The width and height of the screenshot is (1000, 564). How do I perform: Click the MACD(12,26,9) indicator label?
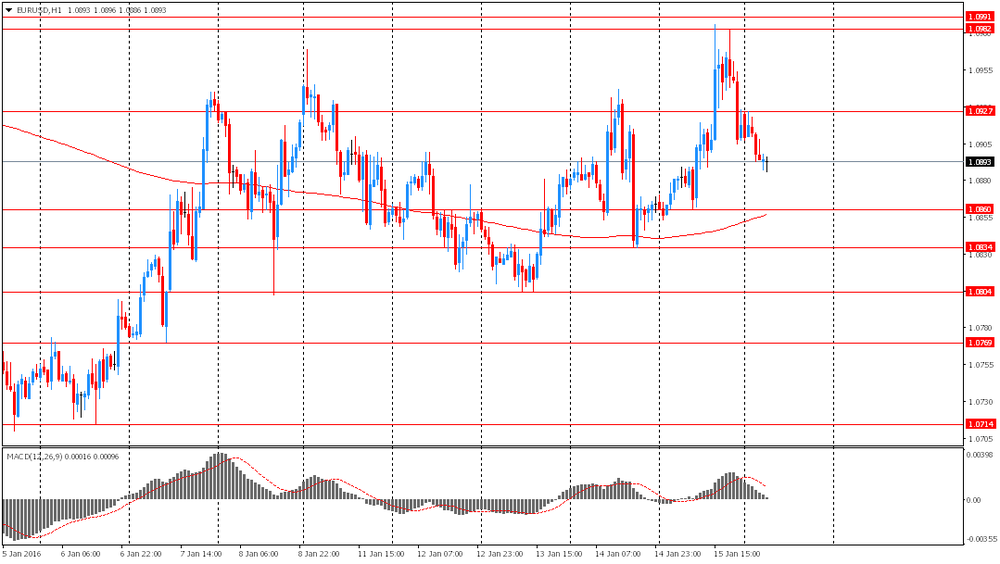(37, 456)
